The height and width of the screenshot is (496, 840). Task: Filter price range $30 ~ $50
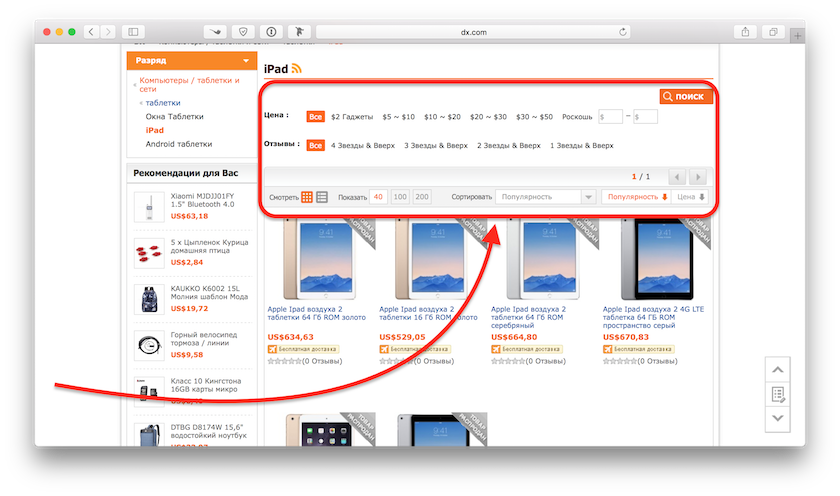tap(534, 117)
